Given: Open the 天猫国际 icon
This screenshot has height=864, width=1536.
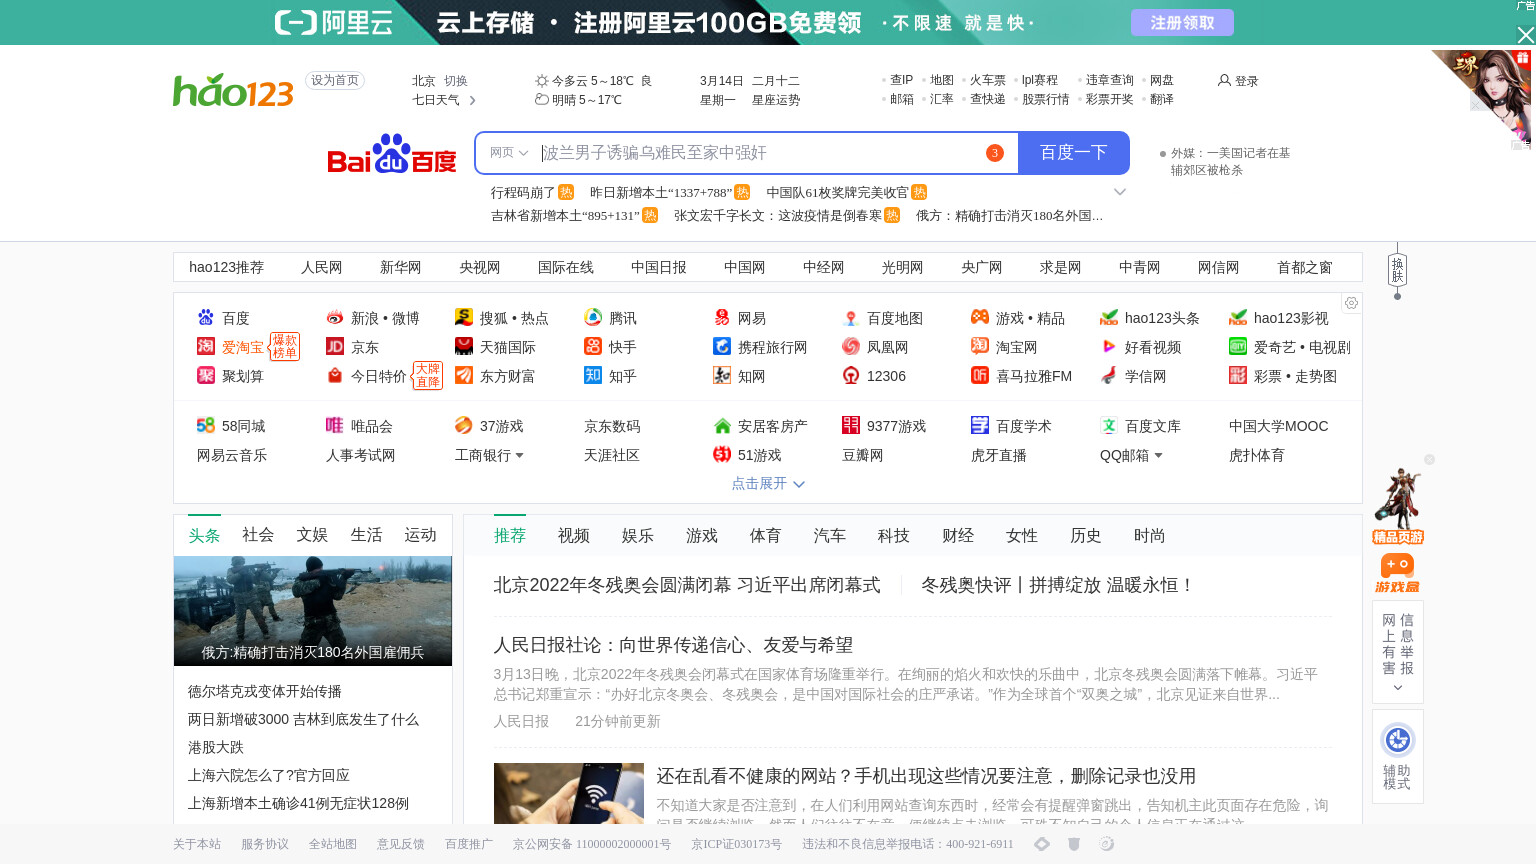Looking at the screenshot, I should click(463, 346).
